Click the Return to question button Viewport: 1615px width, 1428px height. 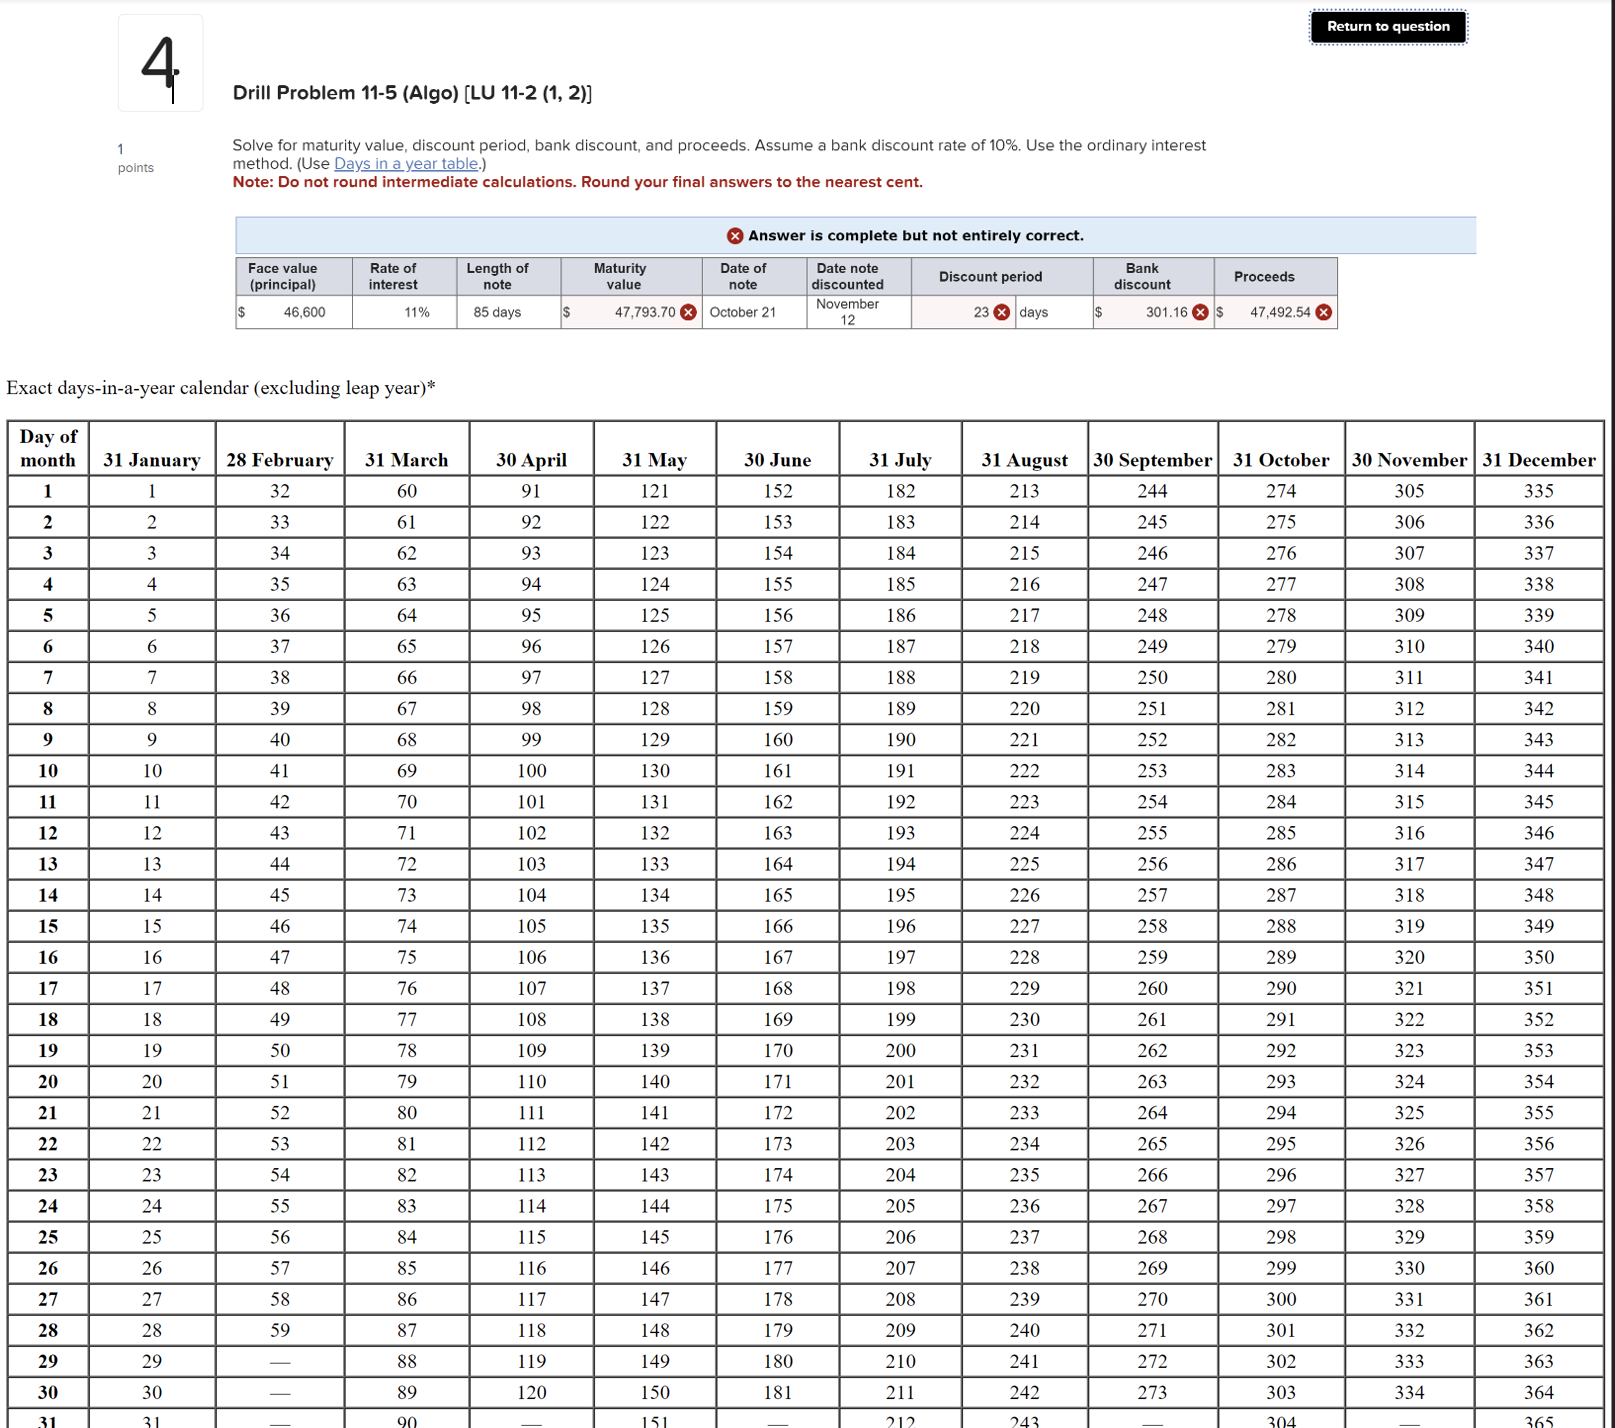pos(1388,27)
